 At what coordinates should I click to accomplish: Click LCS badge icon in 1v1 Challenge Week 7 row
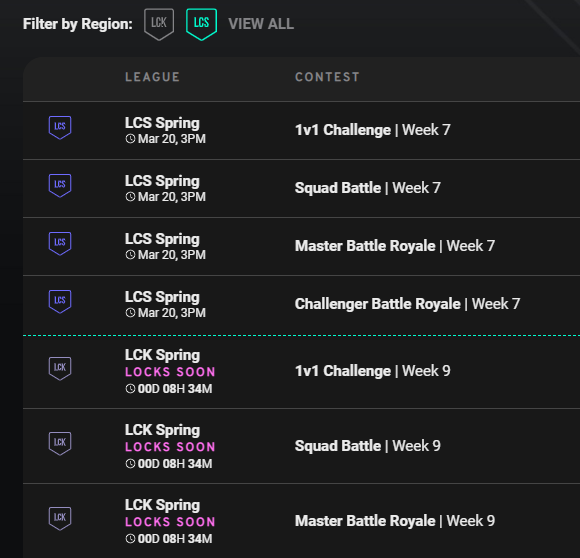(x=60, y=128)
